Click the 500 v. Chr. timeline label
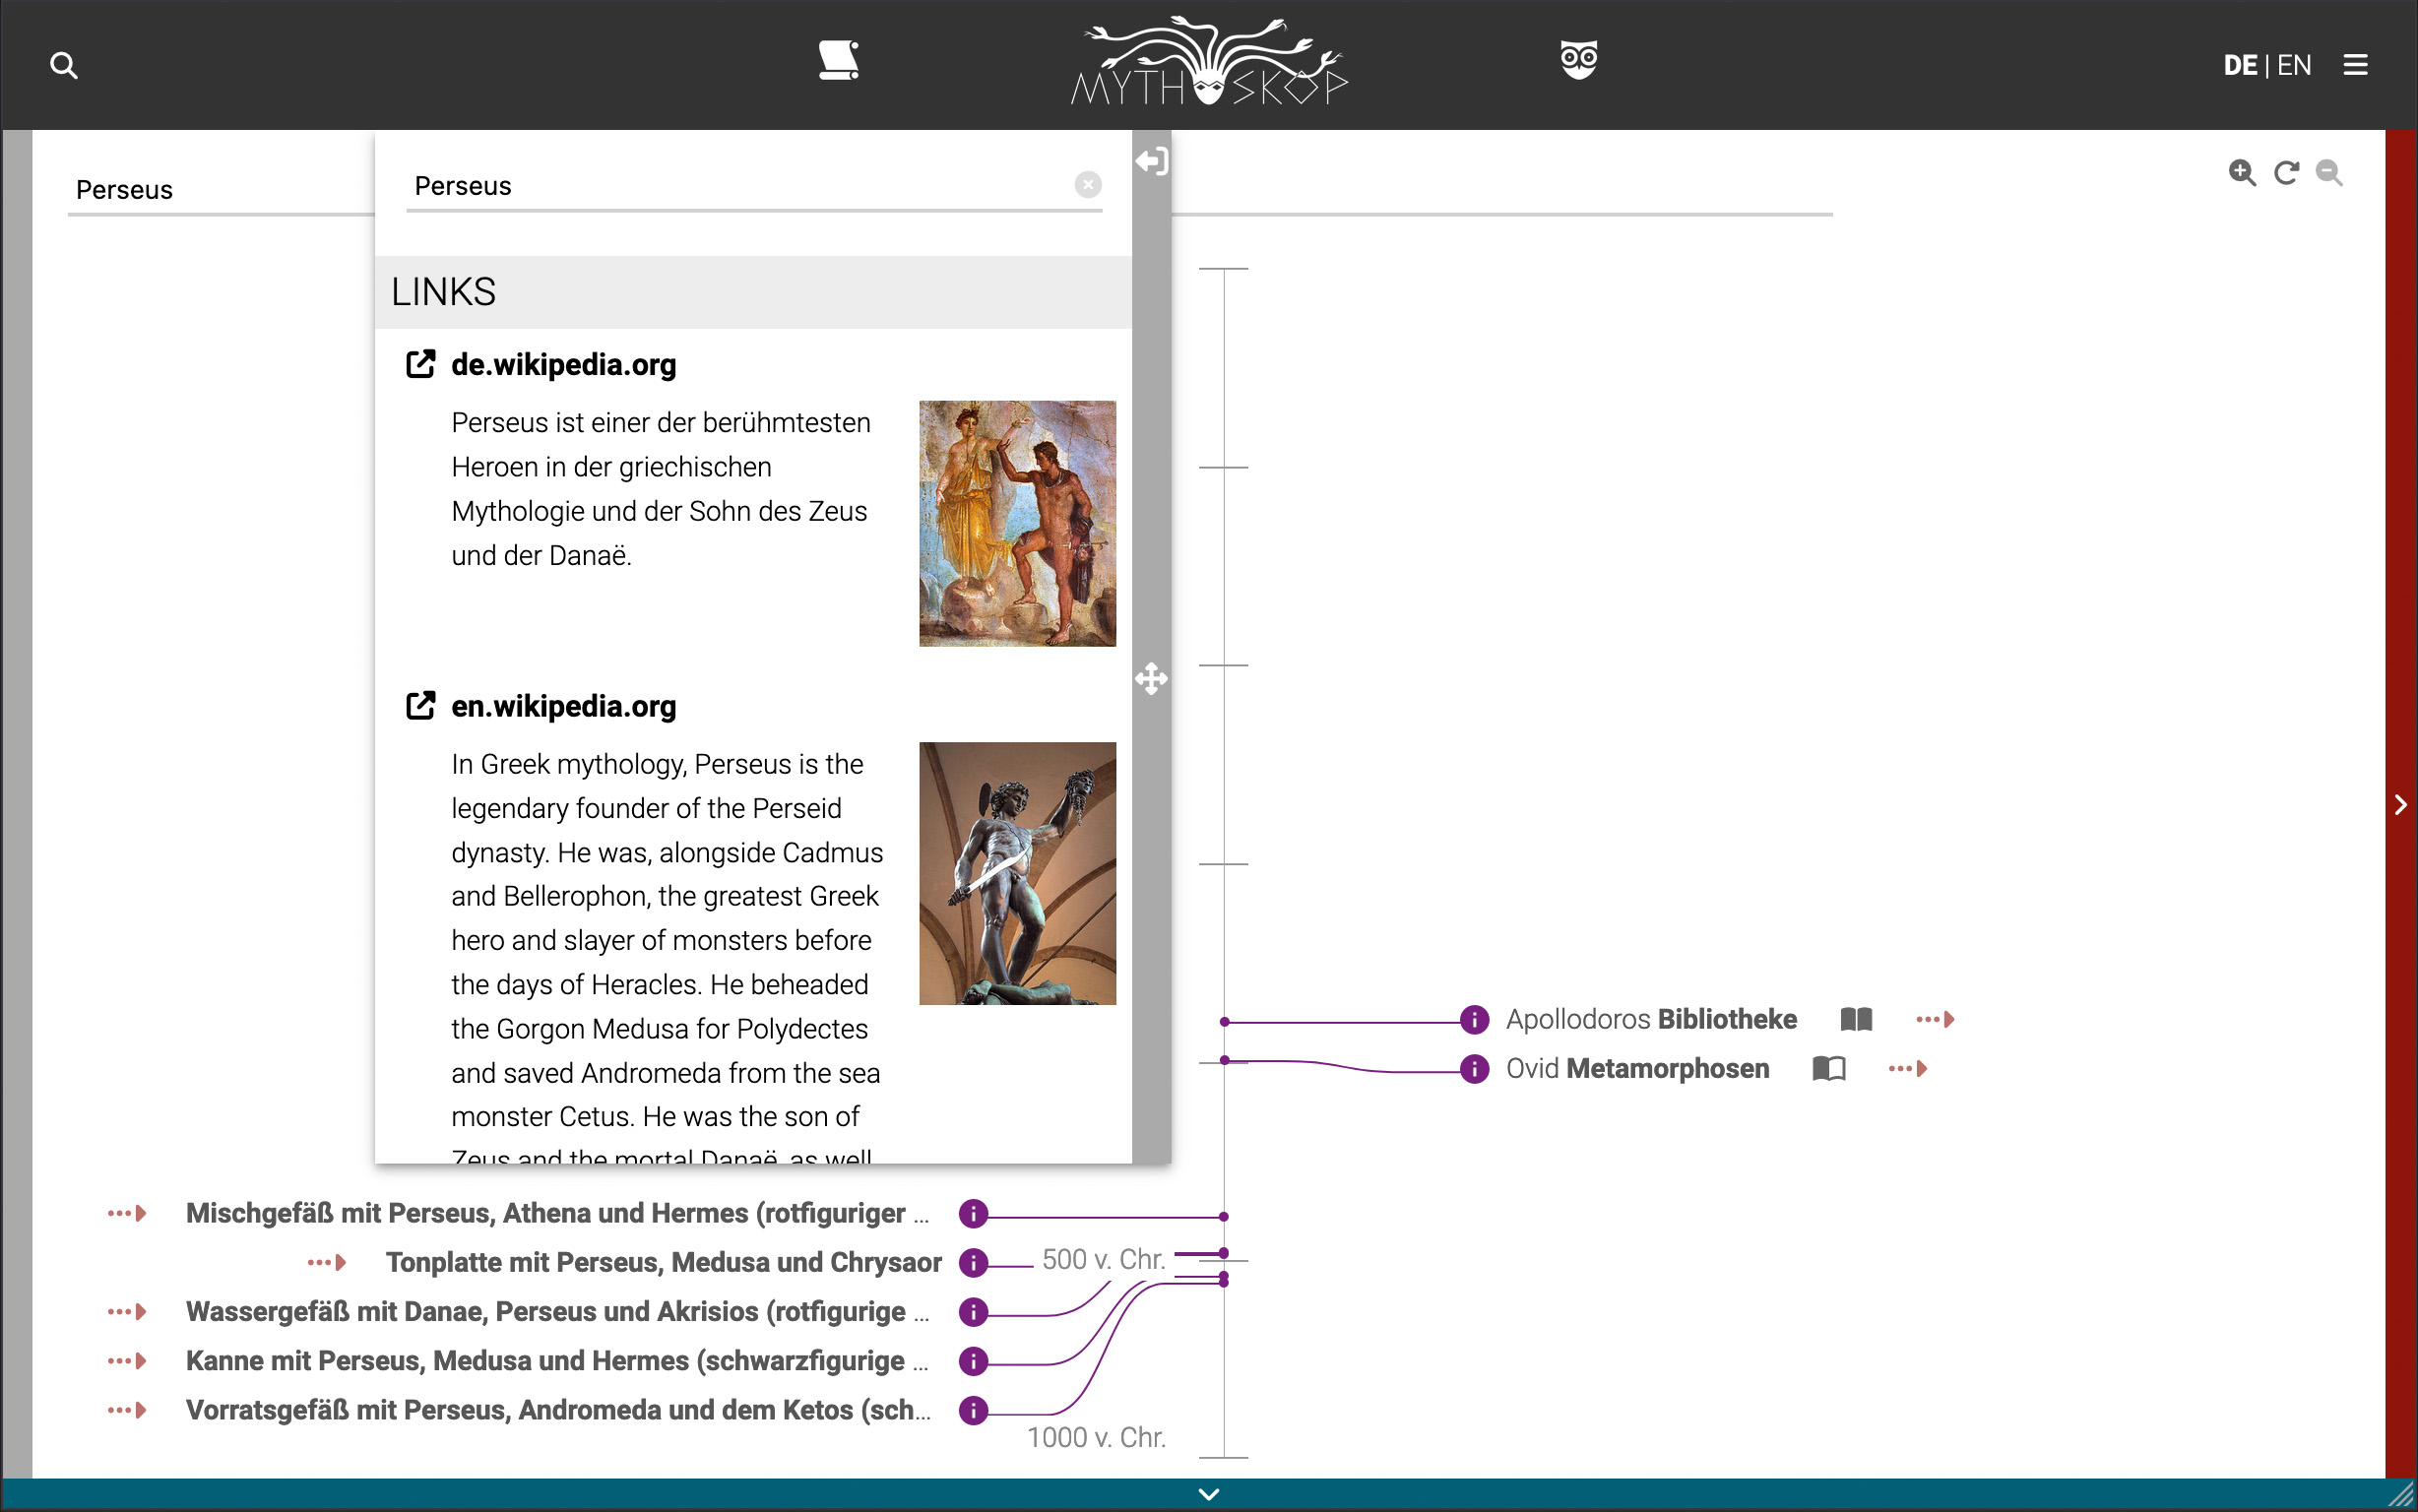The width and height of the screenshot is (2418, 1512). (x=1104, y=1259)
